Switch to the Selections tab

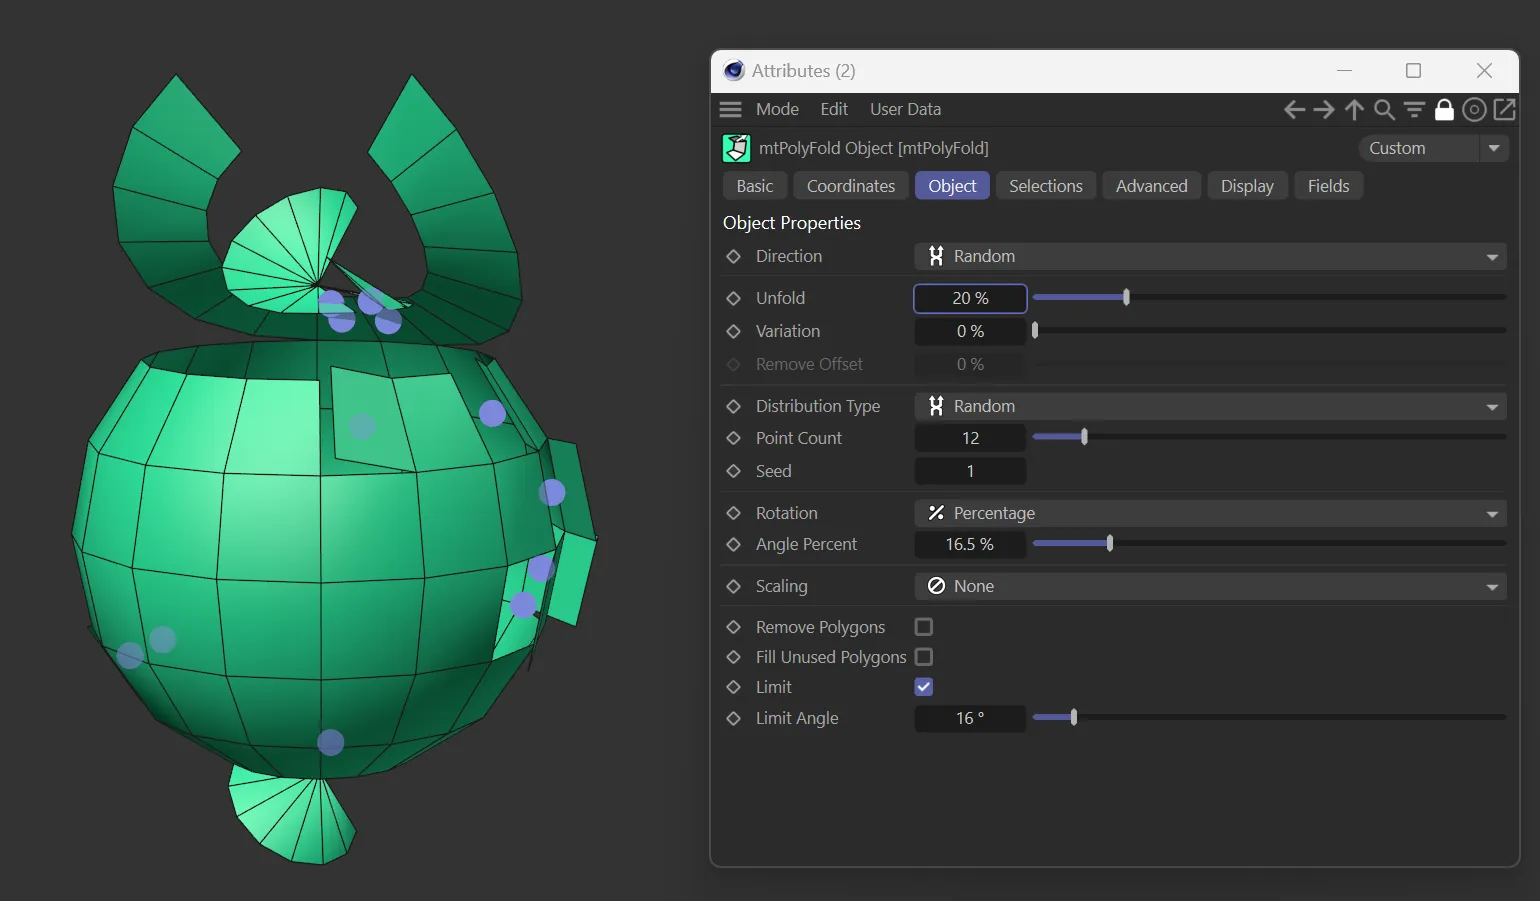point(1045,186)
